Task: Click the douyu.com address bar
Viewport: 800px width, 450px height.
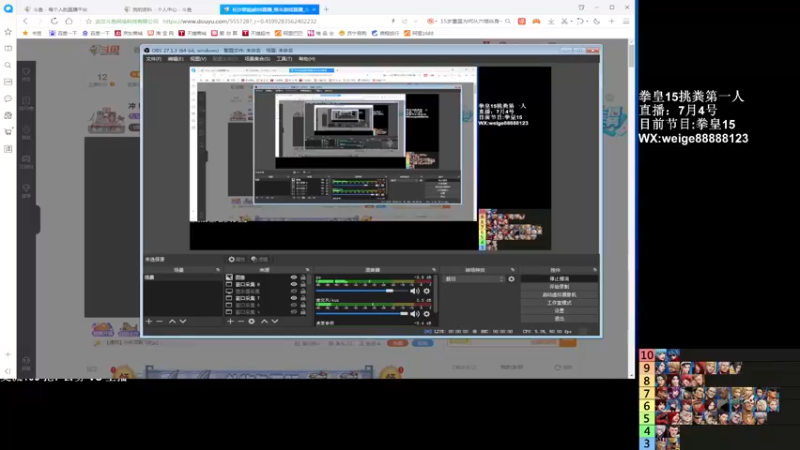Action: tap(239, 21)
